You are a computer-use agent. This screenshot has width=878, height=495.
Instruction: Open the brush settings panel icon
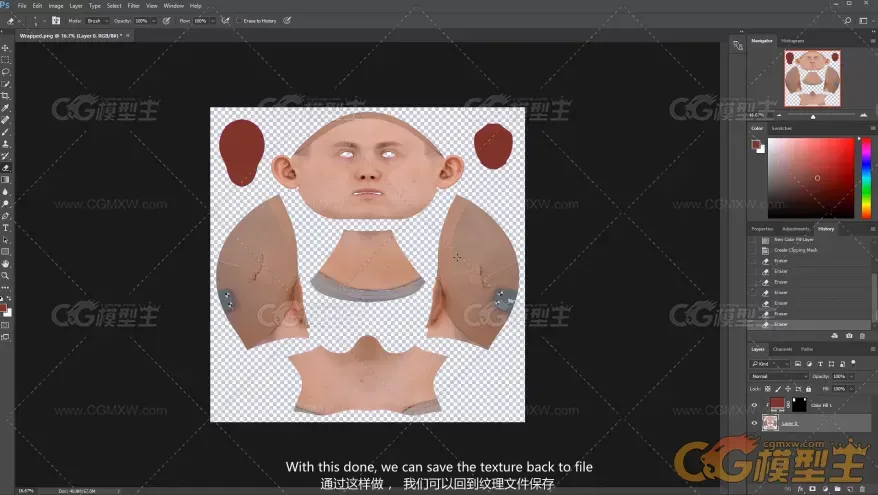tap(56, 21)
